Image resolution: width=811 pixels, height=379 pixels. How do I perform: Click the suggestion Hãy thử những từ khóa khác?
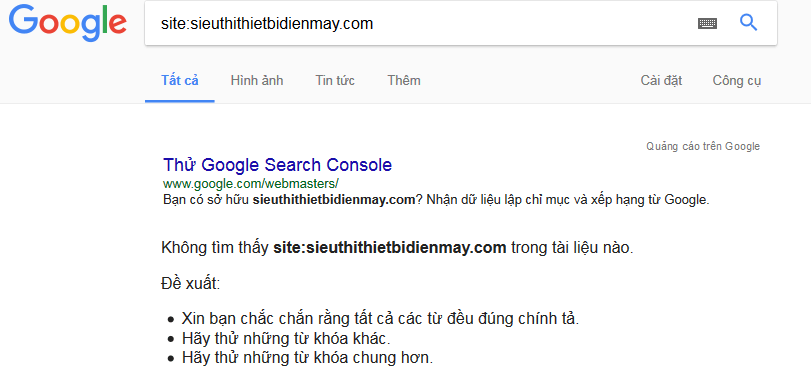click(286, 339)
